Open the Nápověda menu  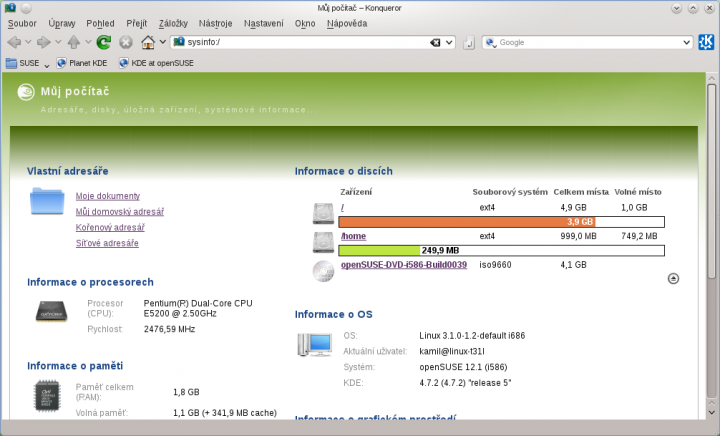click(x=347, y=23)
